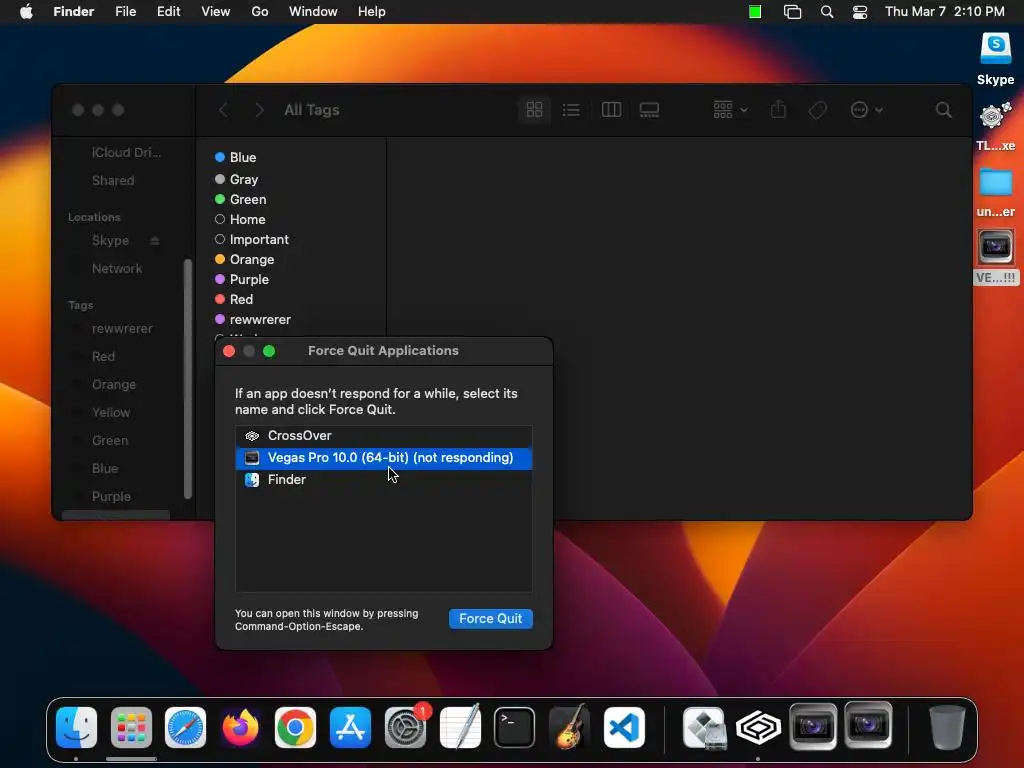This screenshot has width=1024, height=768.
Task: Select the Purple tag in All Tags list
Action: coord(242,280)
